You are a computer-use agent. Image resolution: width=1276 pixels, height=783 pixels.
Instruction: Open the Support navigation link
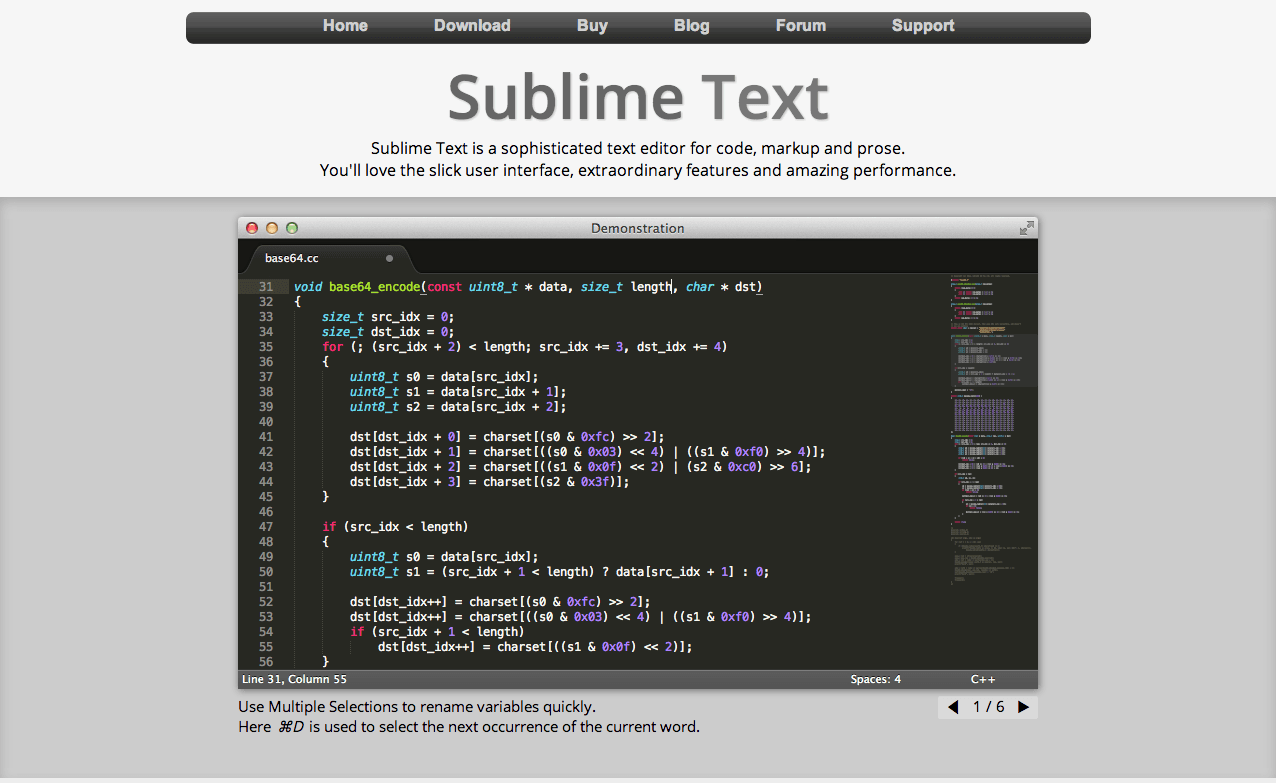coord(923,26)
